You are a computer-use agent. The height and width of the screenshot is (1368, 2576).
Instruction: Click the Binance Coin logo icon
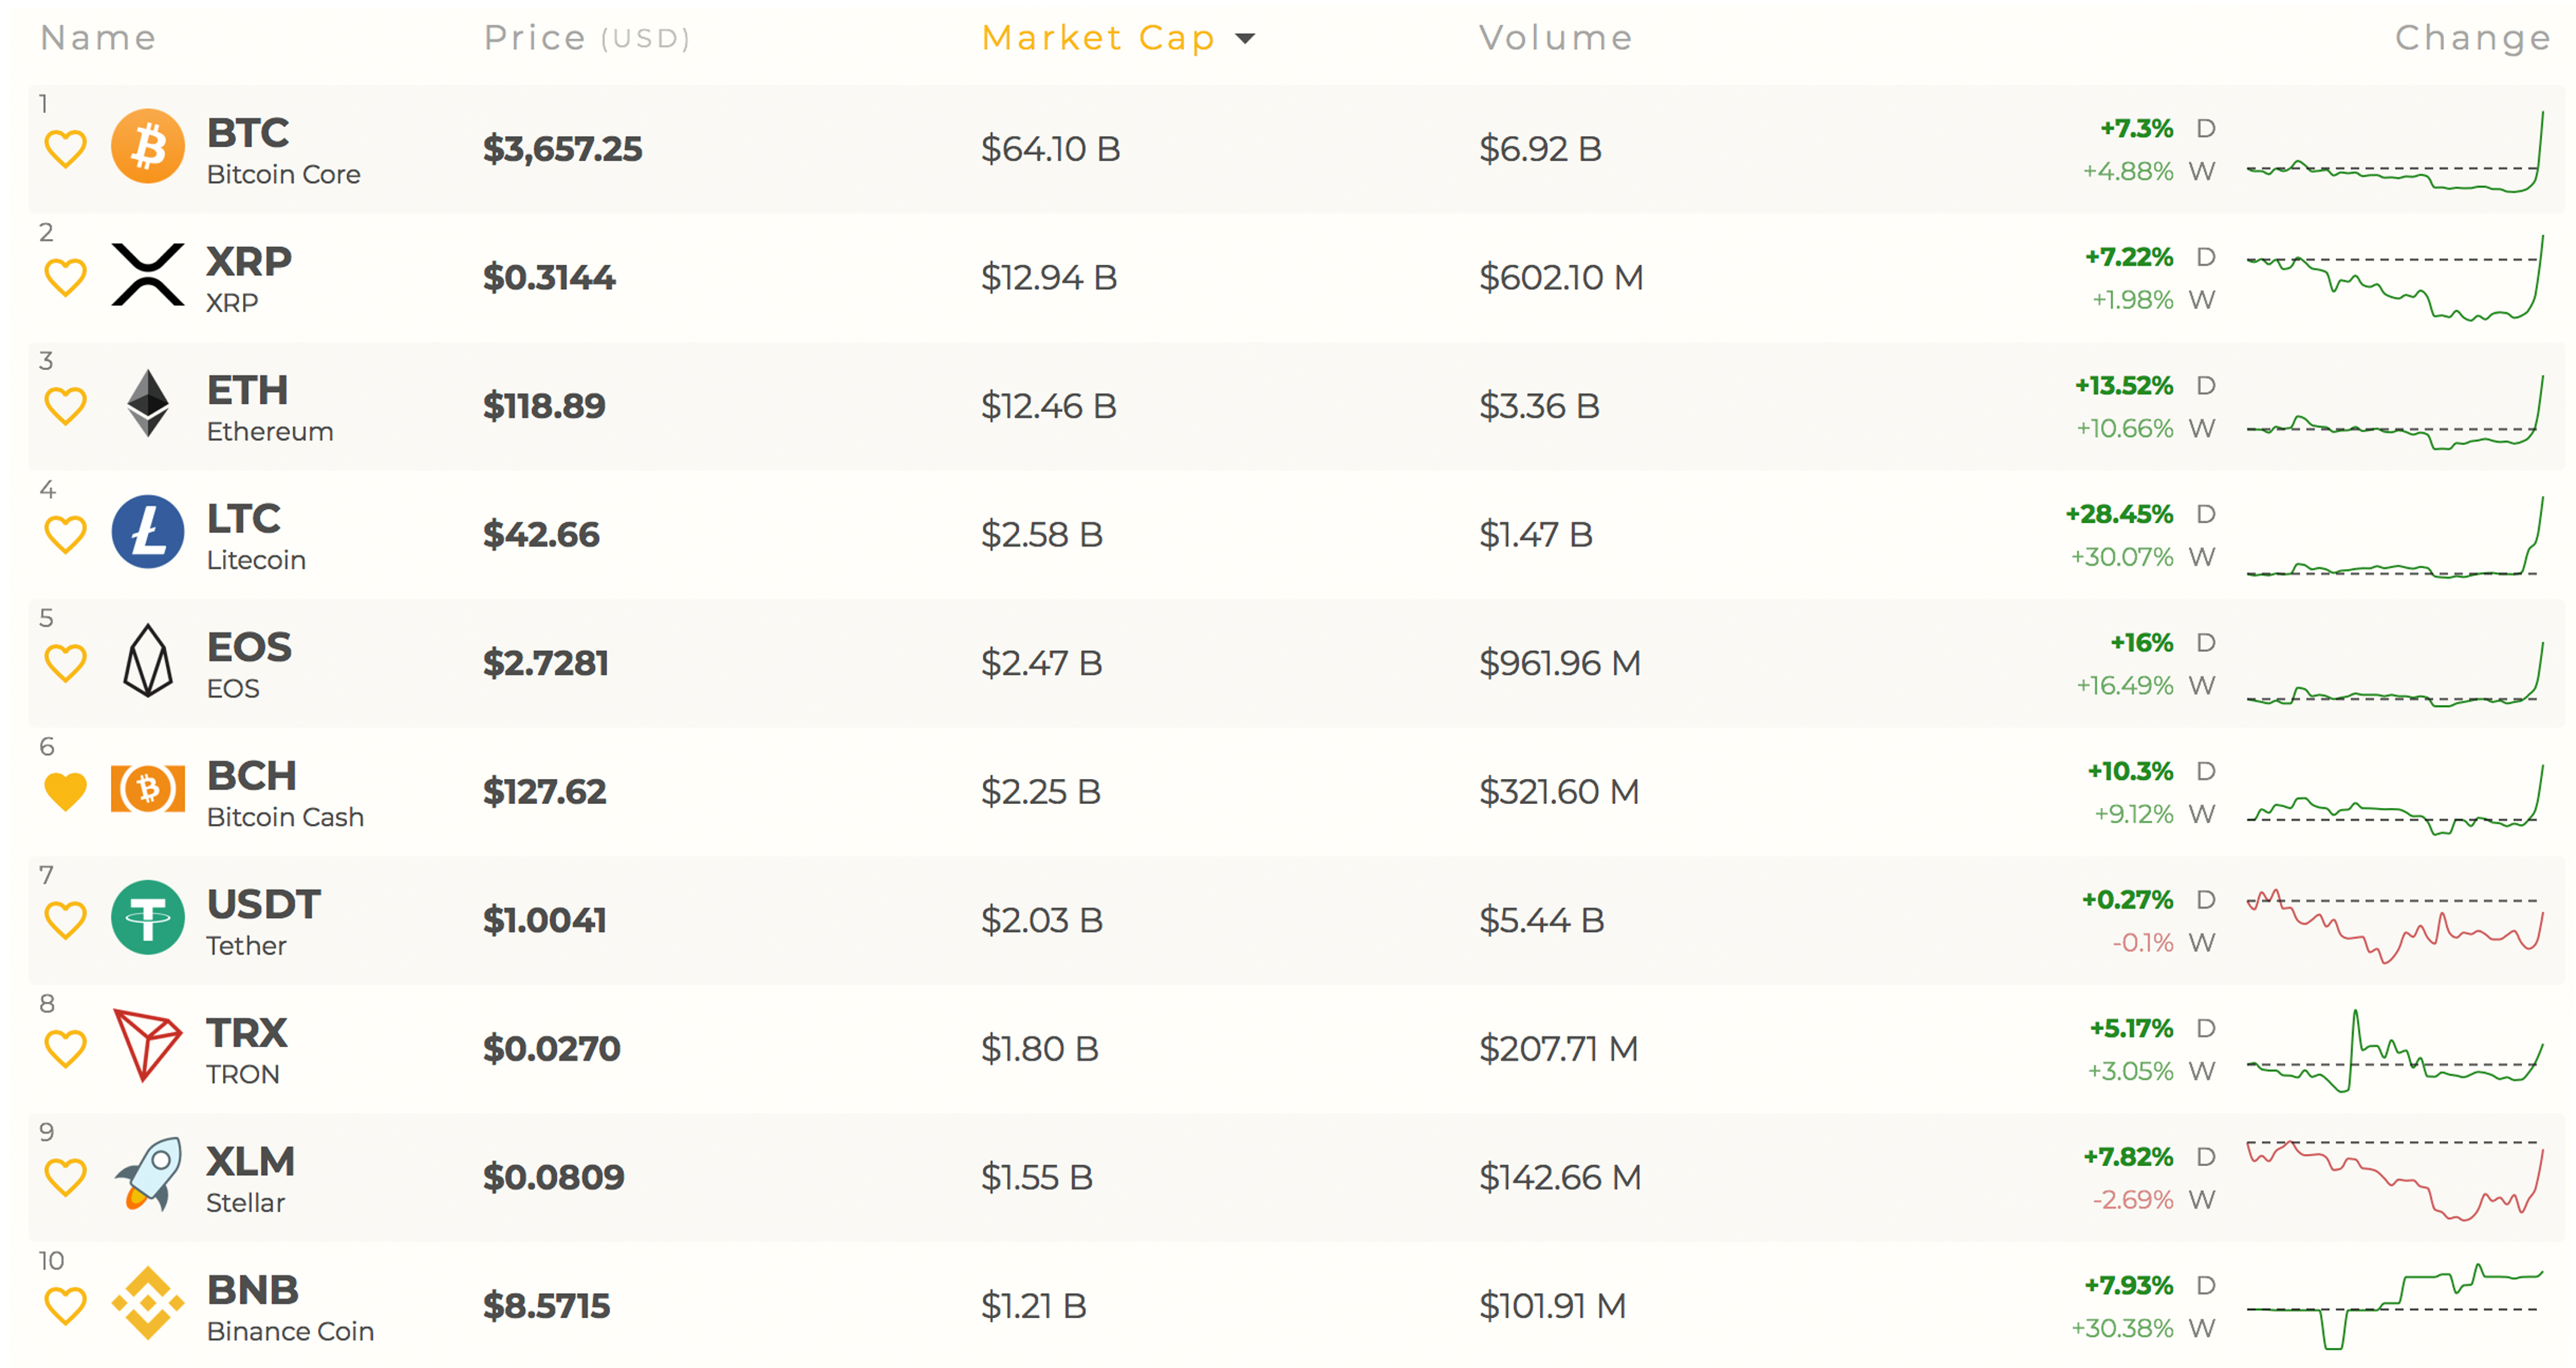[147, 1303]
